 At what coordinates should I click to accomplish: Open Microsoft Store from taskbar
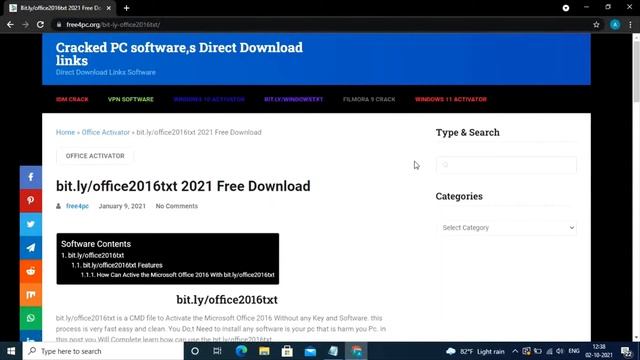click(287, 351)
